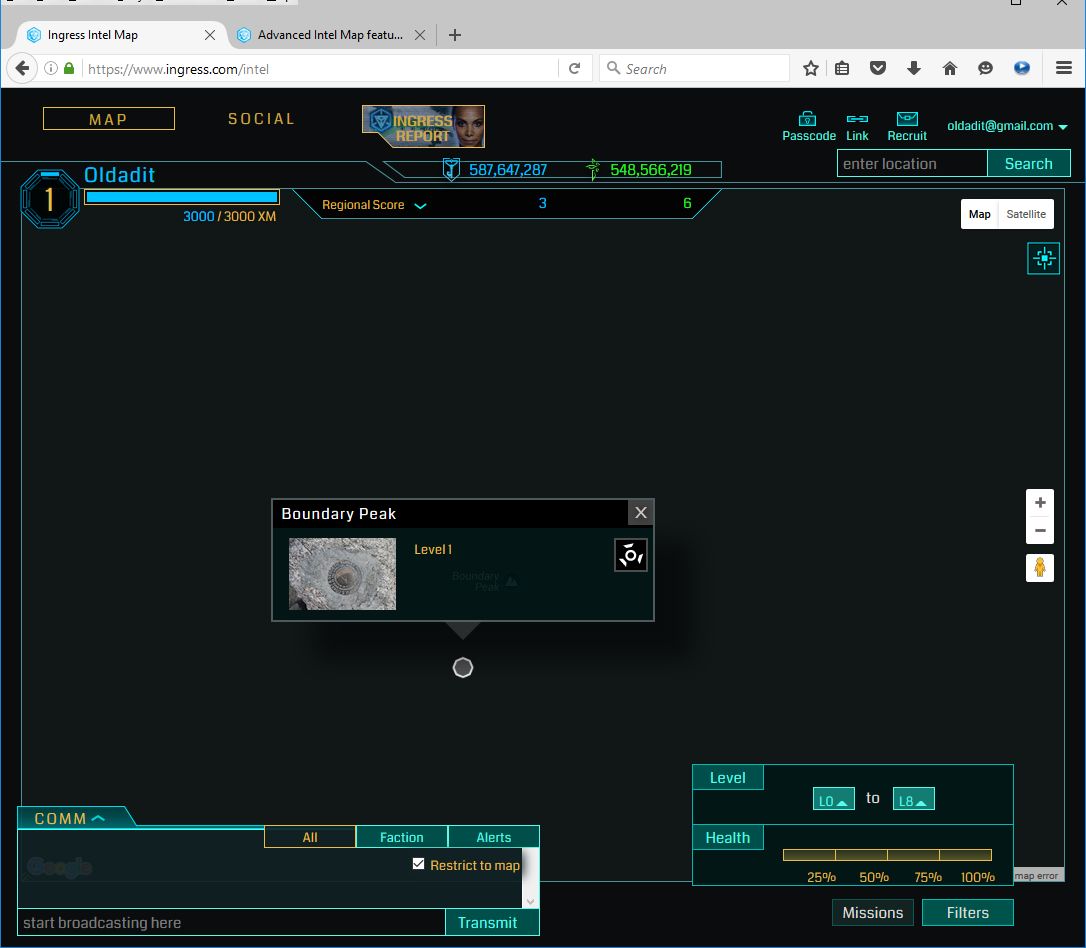Screen dimensions: 1086x948
Task: Expand the Regional Score dropdown
Action: 420,206
